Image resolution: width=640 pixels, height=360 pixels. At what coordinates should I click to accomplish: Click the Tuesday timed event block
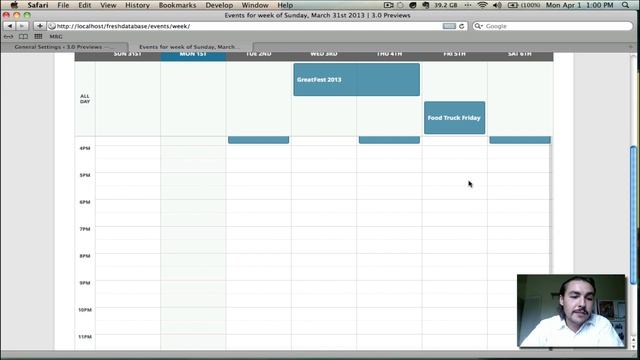pyautogui.click(x=258, y=140)
